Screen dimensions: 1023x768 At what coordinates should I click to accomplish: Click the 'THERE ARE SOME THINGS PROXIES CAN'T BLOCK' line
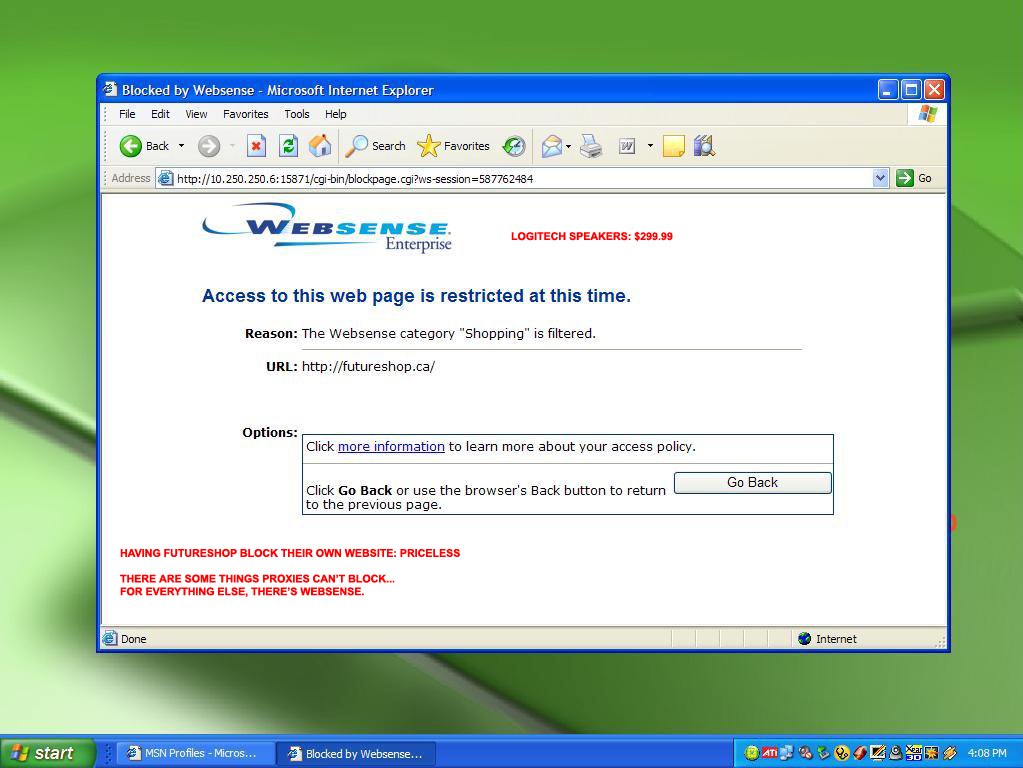pos(257,579)
